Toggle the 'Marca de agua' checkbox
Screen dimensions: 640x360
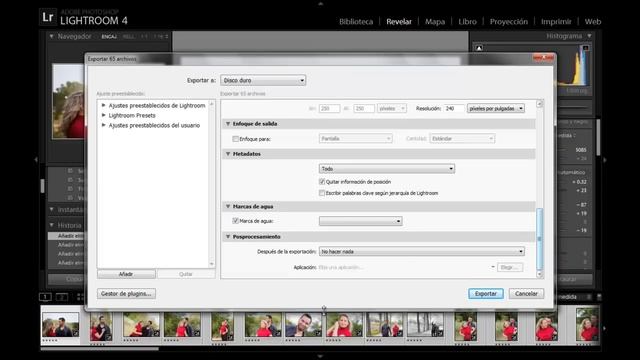point(236,221)
